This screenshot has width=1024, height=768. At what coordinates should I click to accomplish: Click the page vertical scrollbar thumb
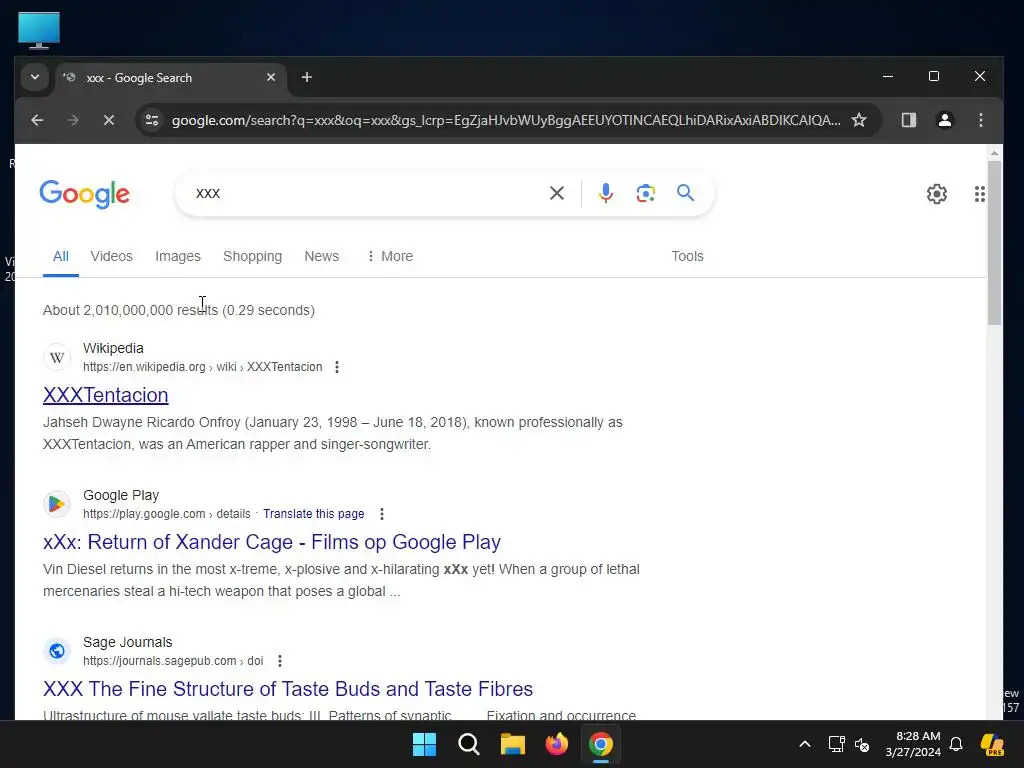tap(994, 242)
